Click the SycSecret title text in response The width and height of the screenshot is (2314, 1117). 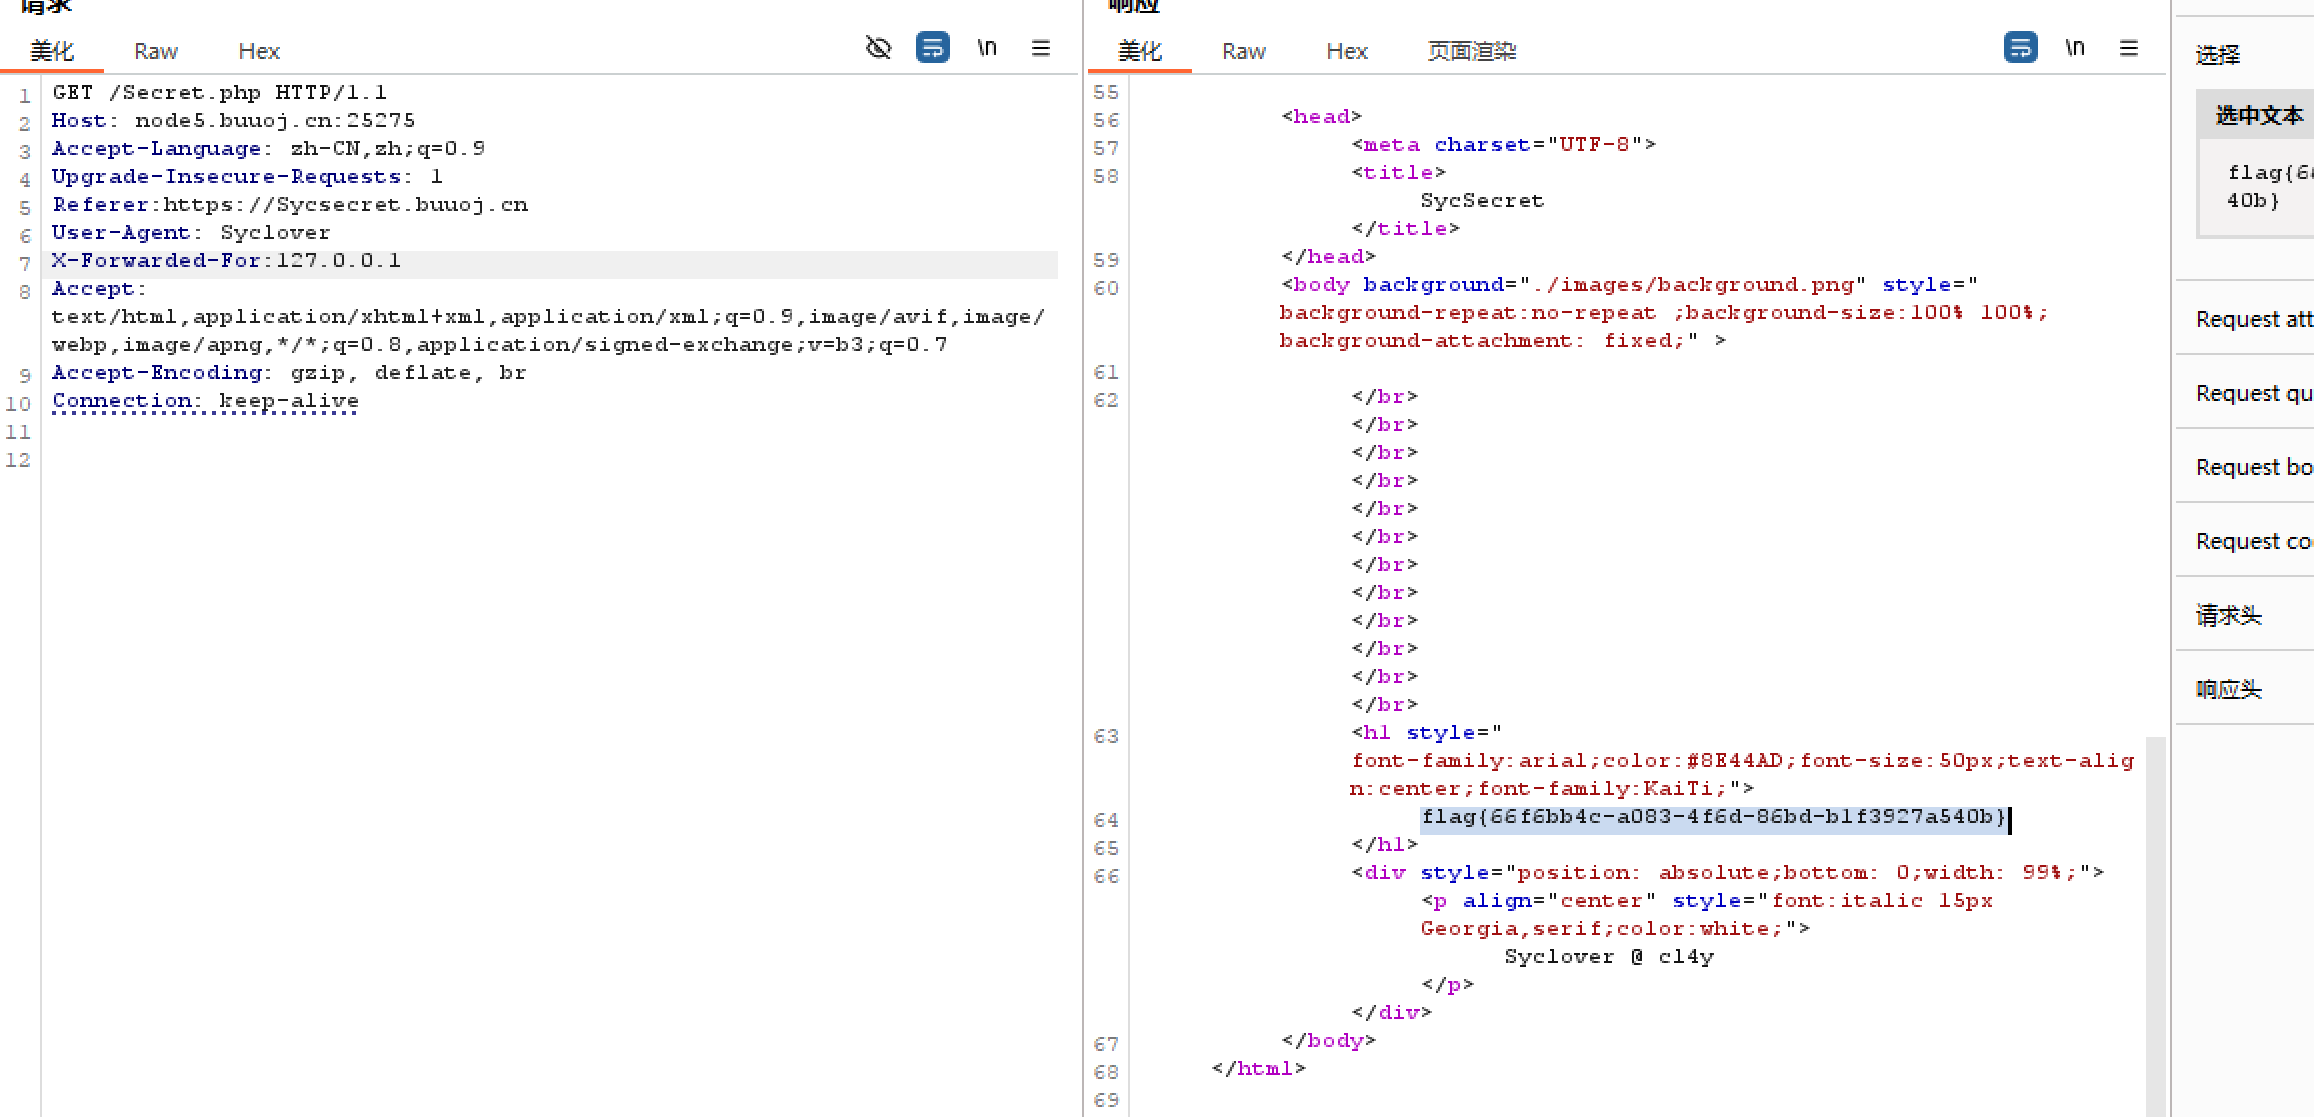1482,200
